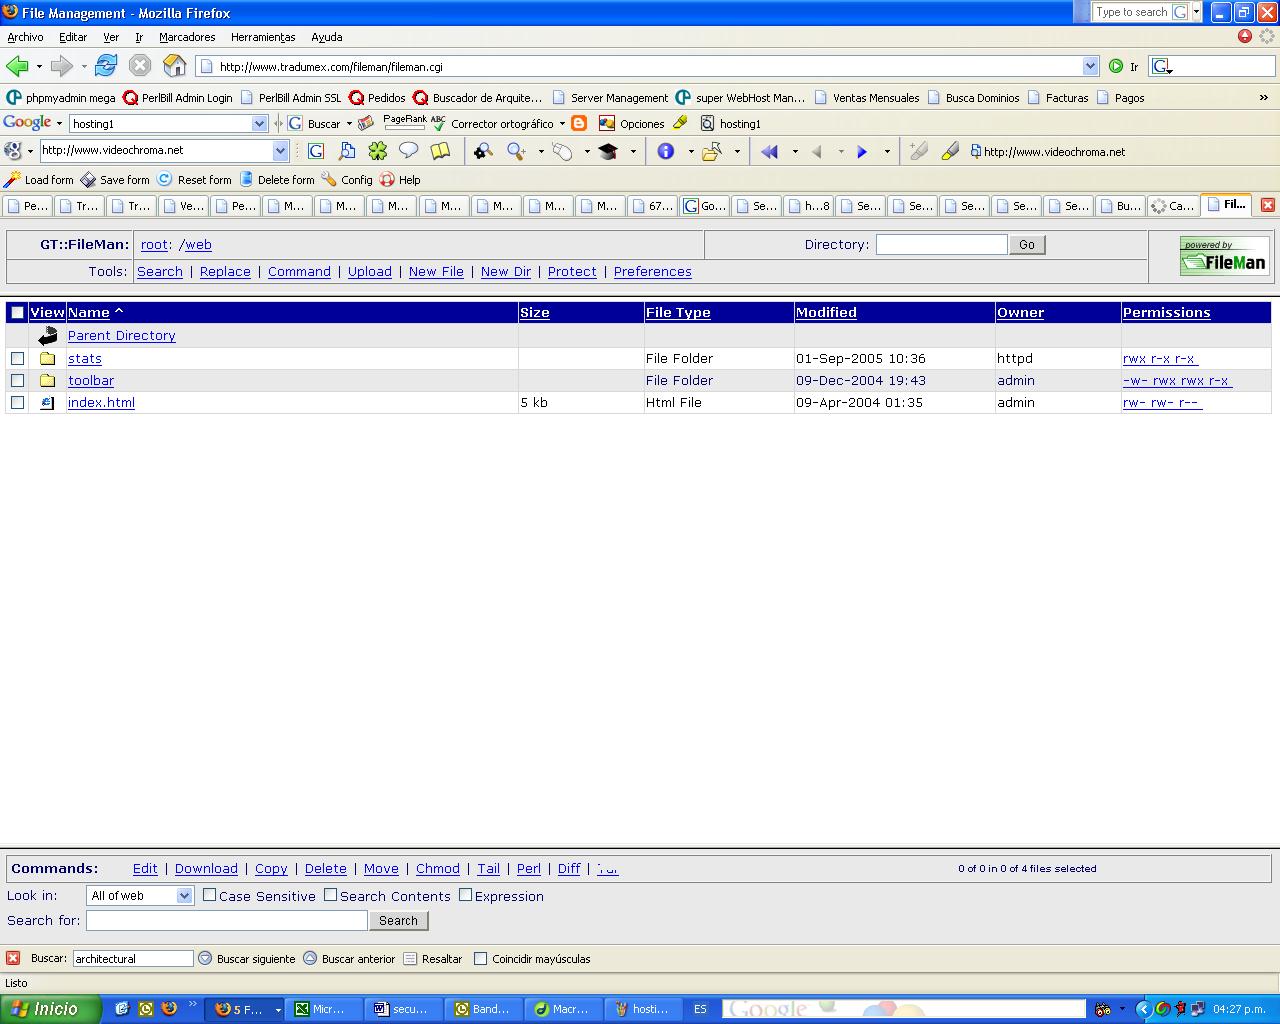Click the graduation cap icon
This screenshot has height=1024, width=1280.
pos(608,151)
